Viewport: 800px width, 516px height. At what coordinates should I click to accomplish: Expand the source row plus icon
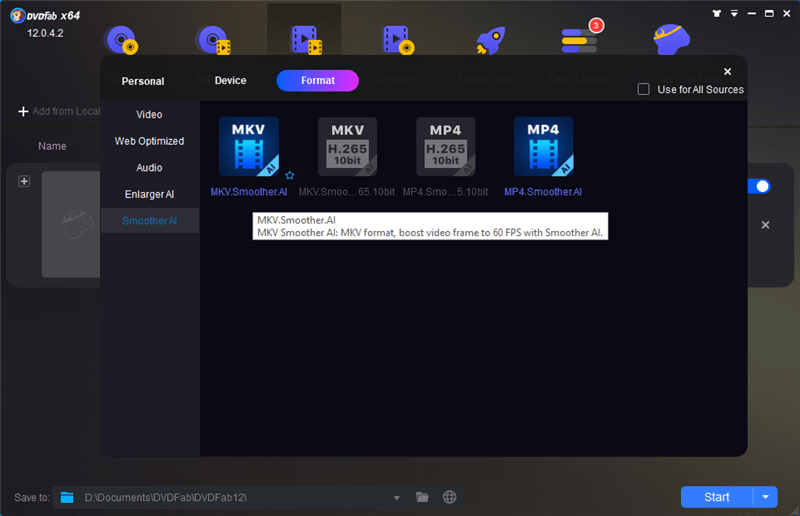(x=24, y=181)
